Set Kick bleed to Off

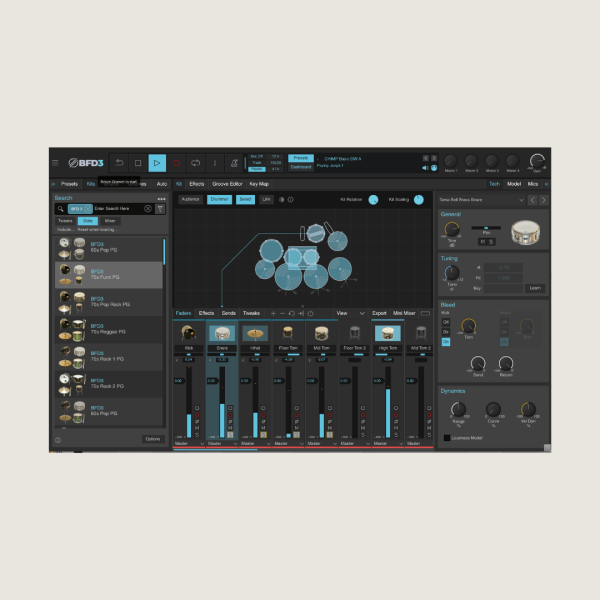[x=446, y=322]
